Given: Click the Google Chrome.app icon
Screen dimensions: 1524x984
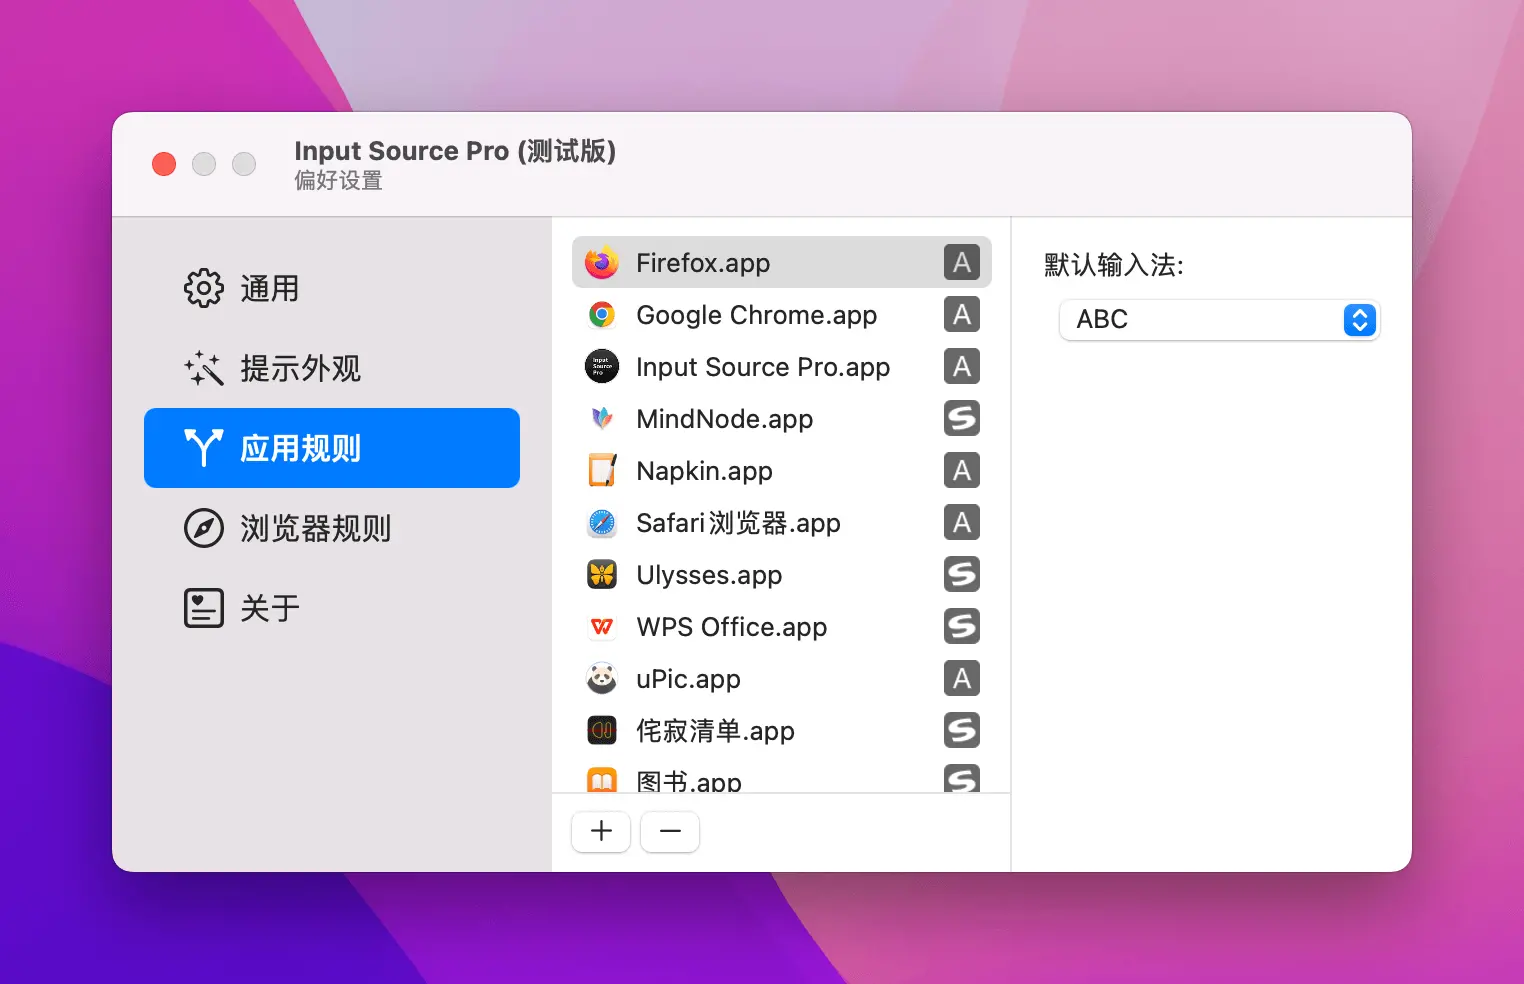Looking at the screenshot, I should tap(601, 314).
